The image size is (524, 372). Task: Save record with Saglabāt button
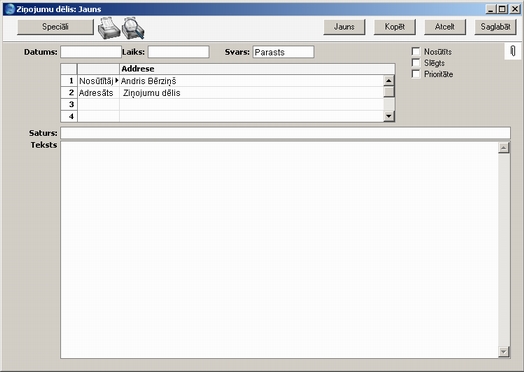[x=495, y=27]
